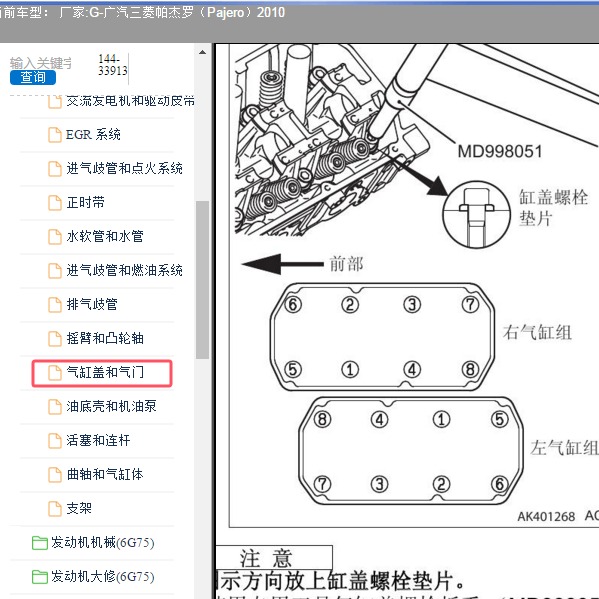The height and width of the screenshot is (599, 599).
Task: Click the 右气缸组 label in diagram
Action: 537,332
